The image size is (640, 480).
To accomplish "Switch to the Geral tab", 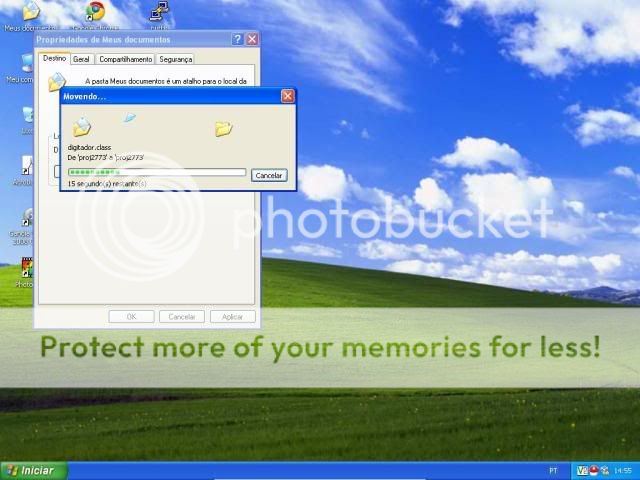I will click(x=81, y=59).
